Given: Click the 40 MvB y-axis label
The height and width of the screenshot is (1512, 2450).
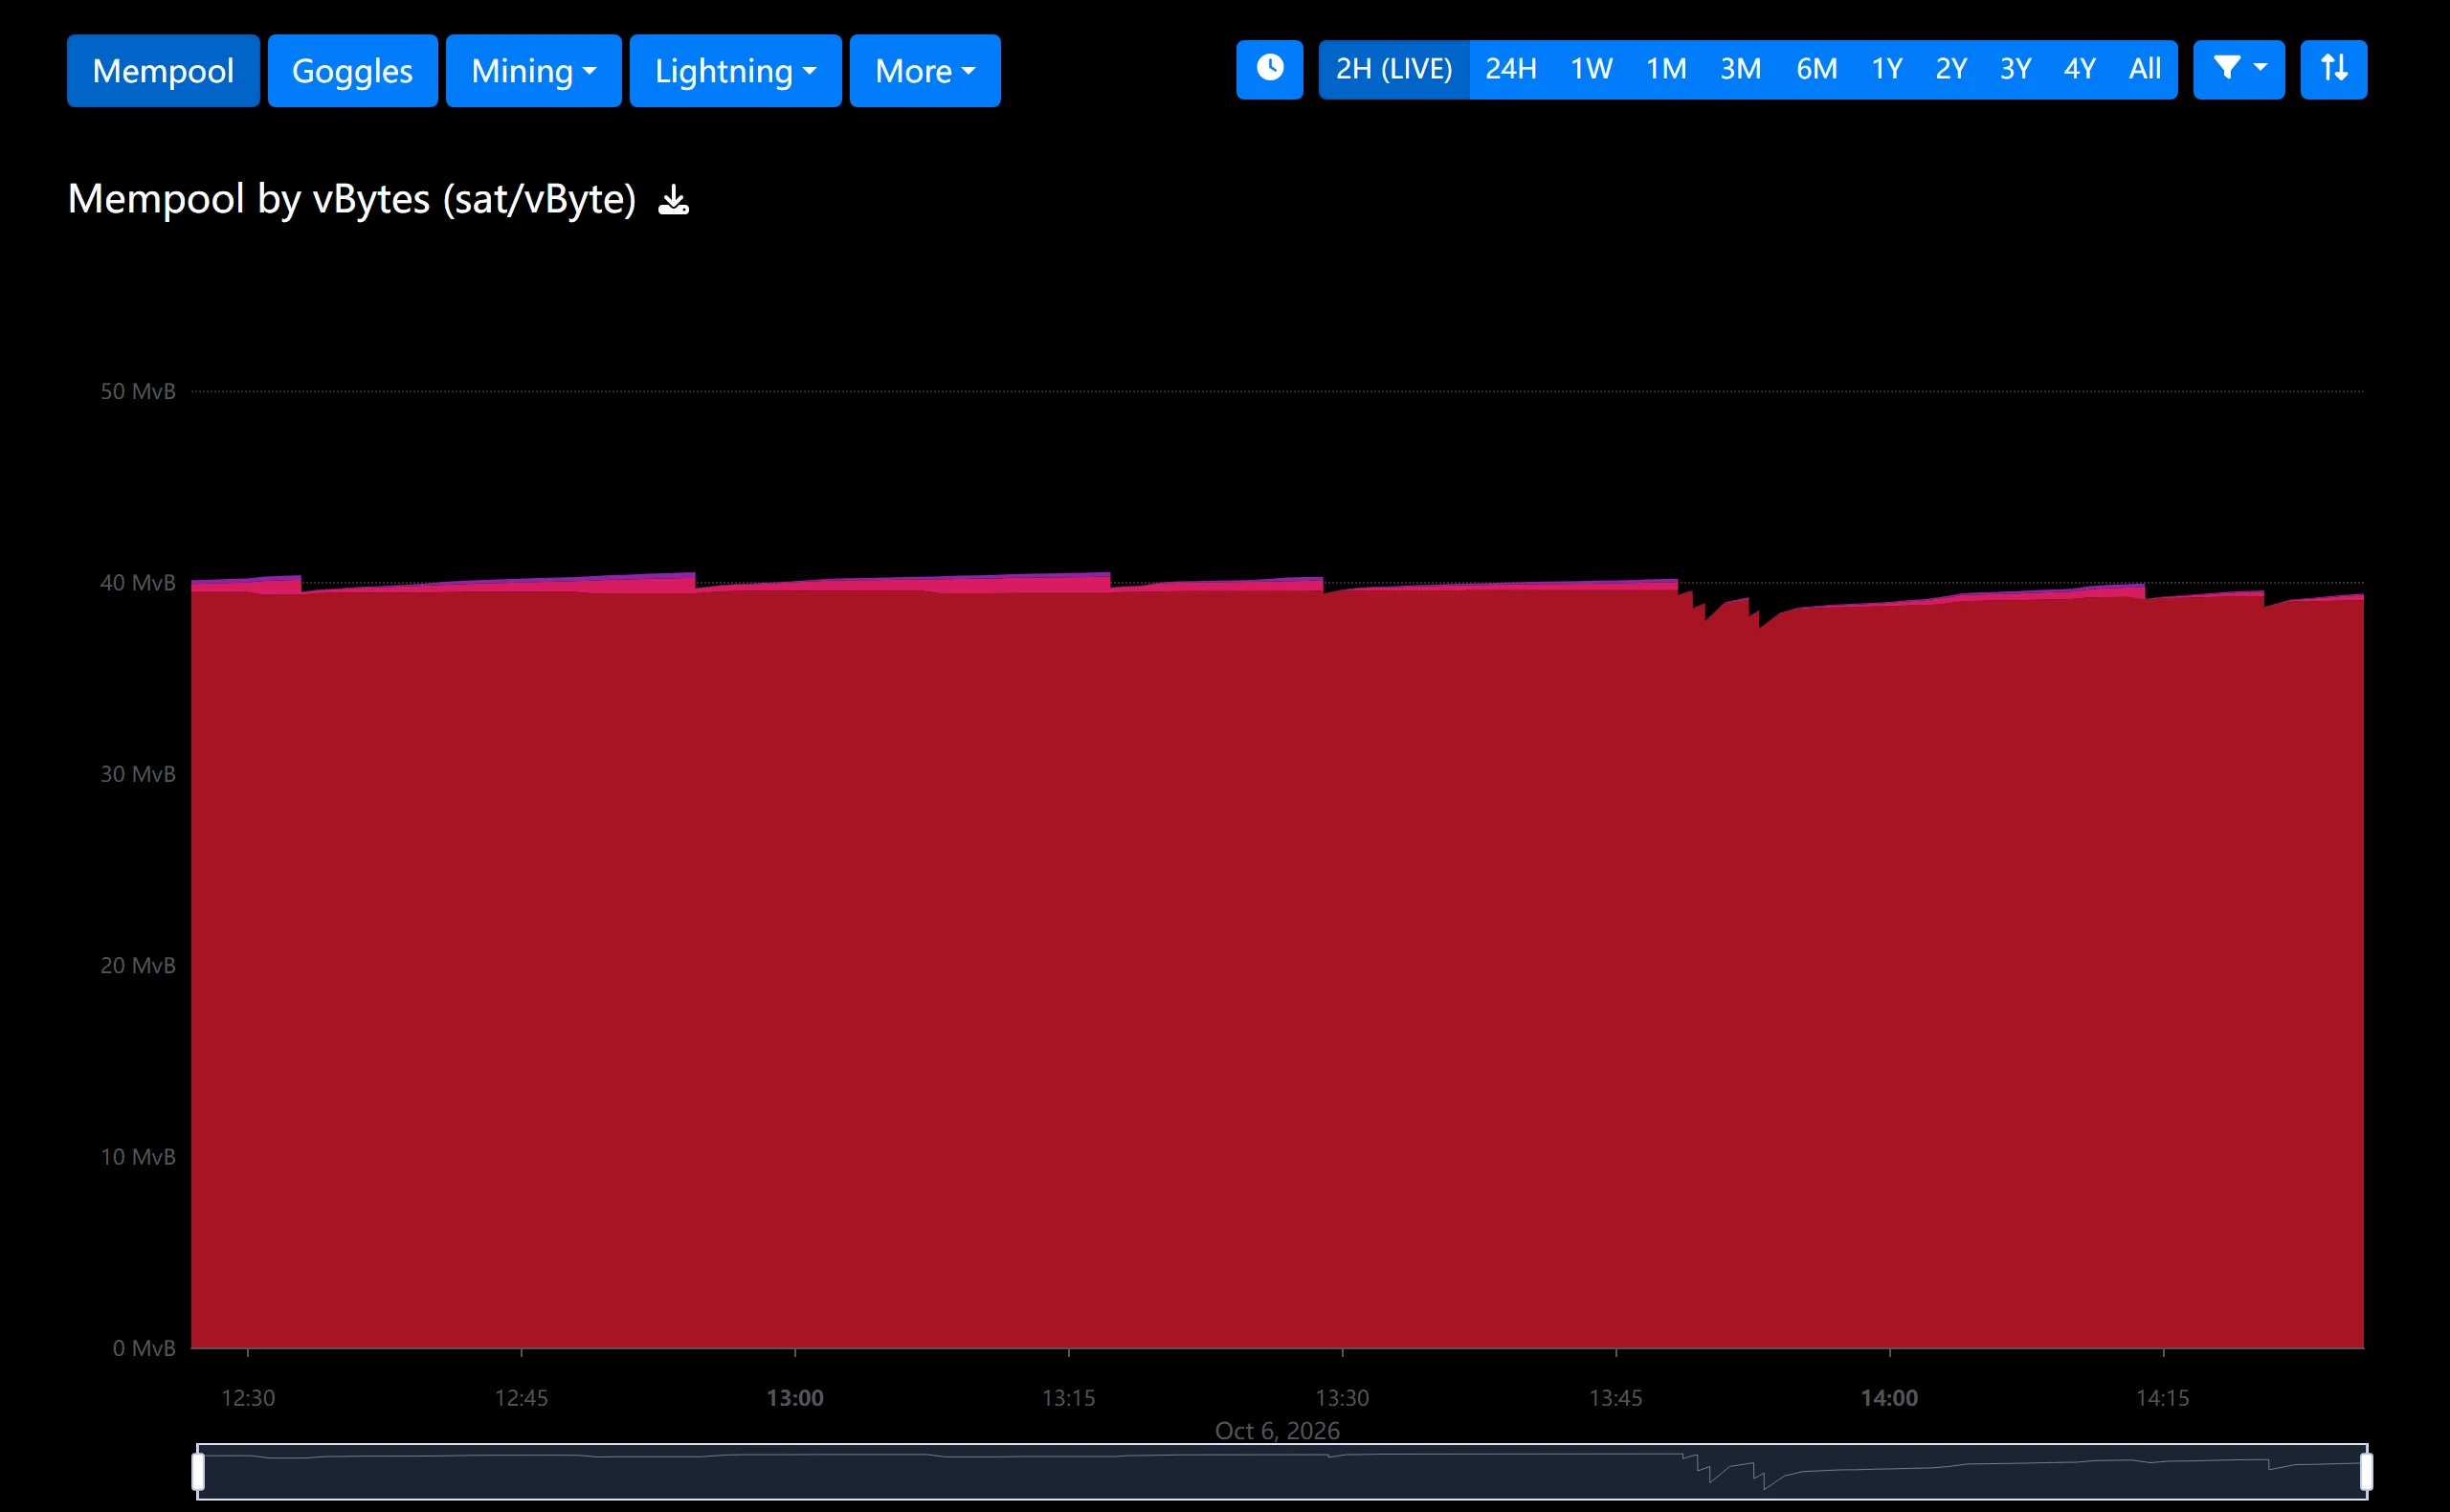Looking at the screenshot, I should (x=138, y=582).
